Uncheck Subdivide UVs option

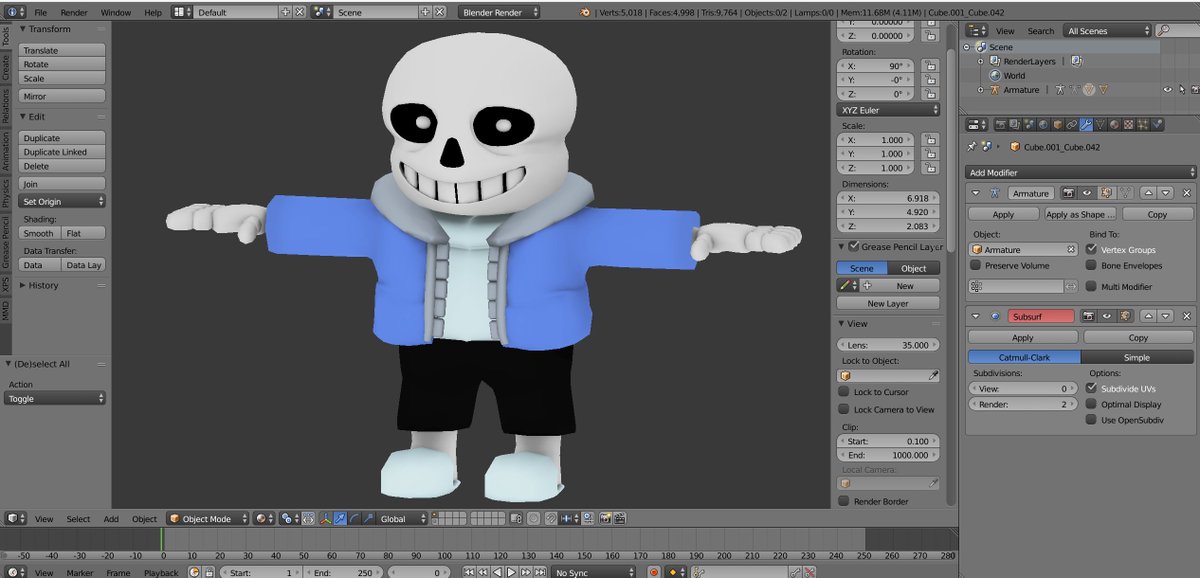pyautogui.click(x=1092, y=388)
